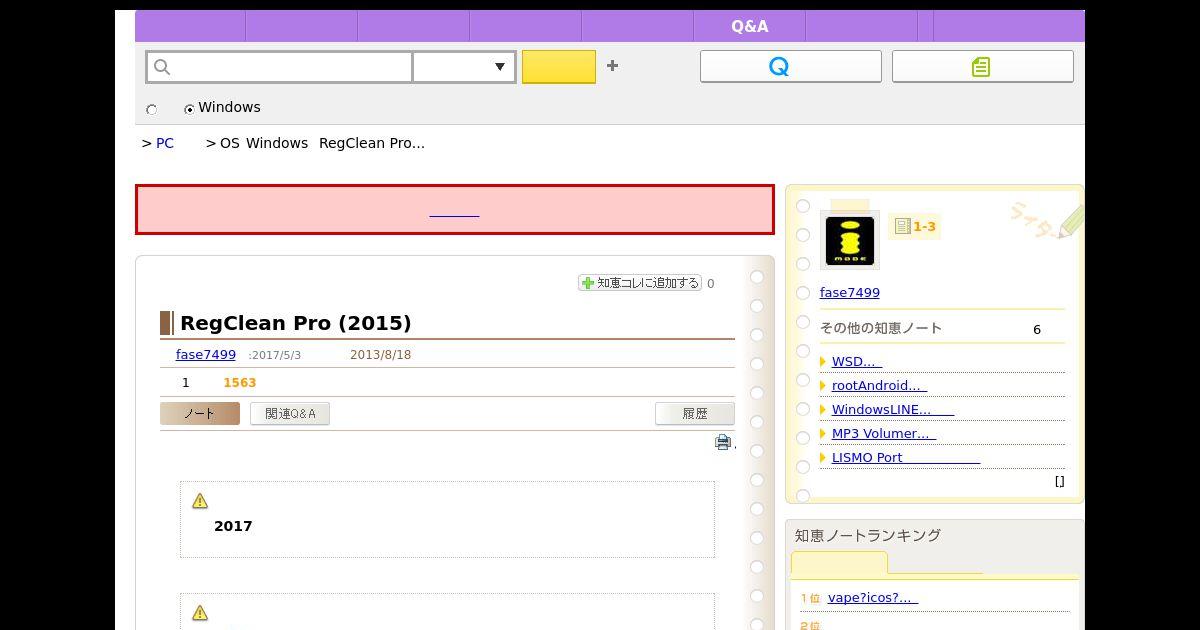The width and height of the screenshot is (1200, 630).
Task: Open the vape?icos?… ranking link
Action: [x=873, y=598]
